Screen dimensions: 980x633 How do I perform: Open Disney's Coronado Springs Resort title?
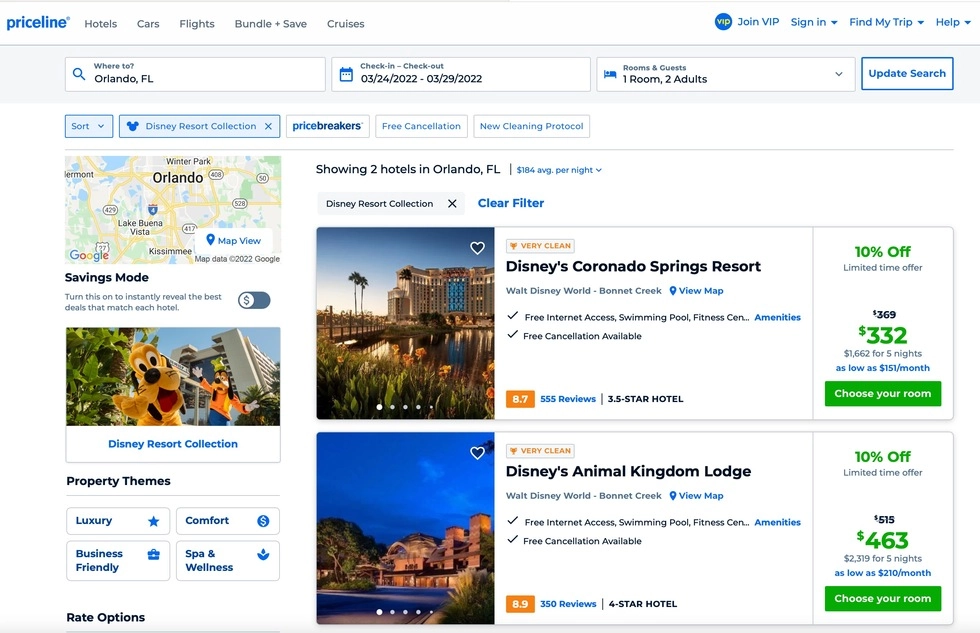[633, 267]
